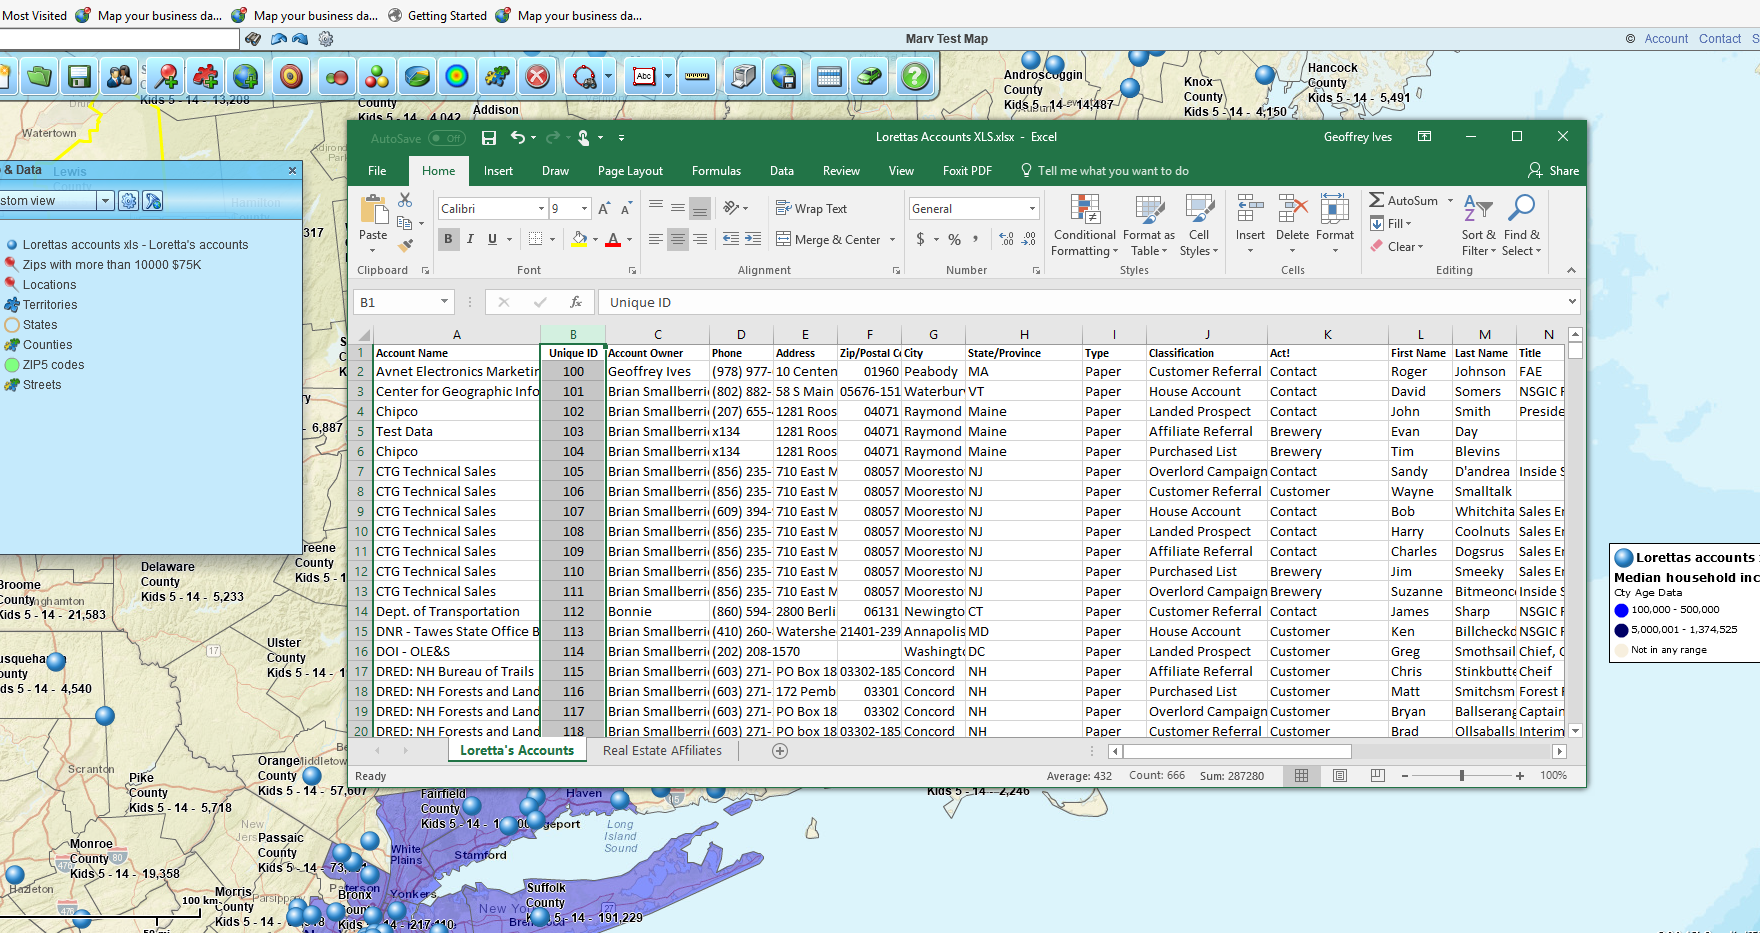
Task: Expand the Merge & Center dropdown arrow
Action: point(893,240)
